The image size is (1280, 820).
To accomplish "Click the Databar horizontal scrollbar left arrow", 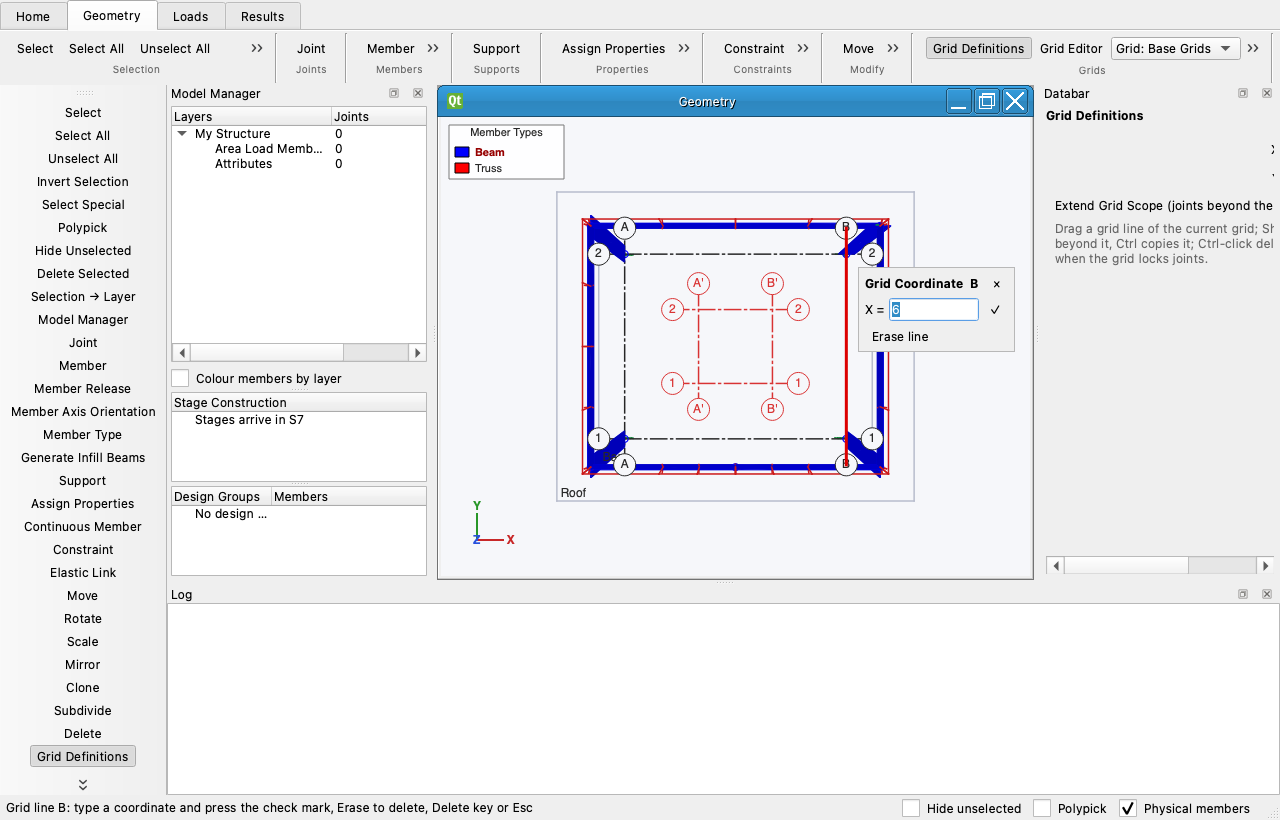I will [x=1055, y=565].
